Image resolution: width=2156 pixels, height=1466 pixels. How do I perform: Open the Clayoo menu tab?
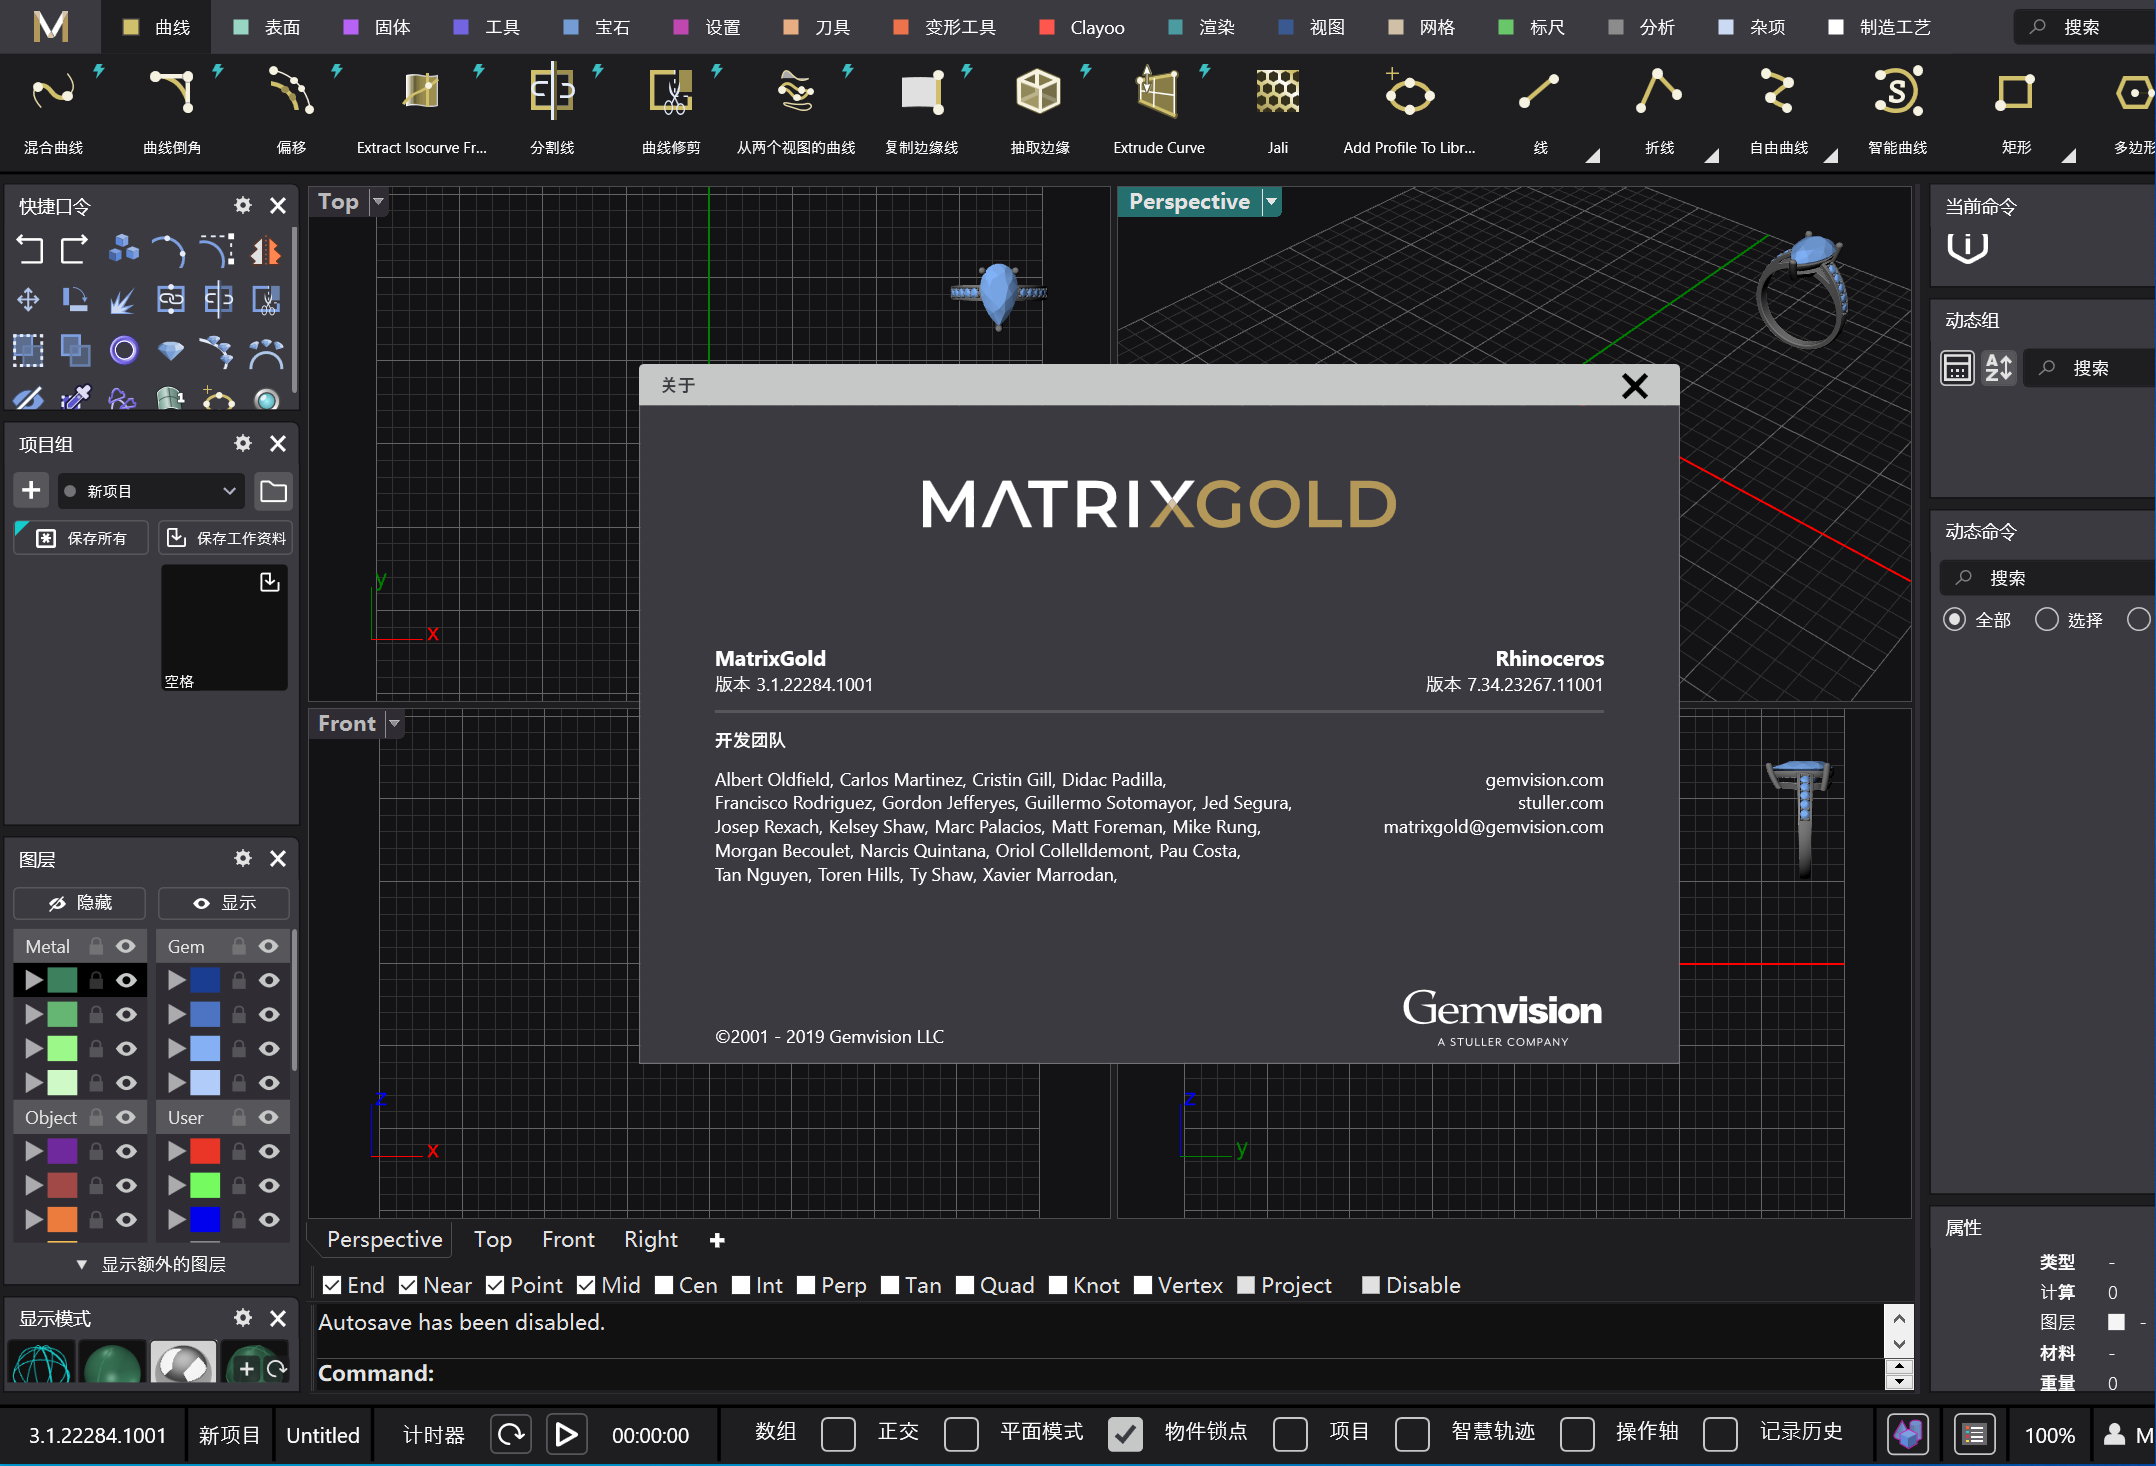(x=1082, y=27)
